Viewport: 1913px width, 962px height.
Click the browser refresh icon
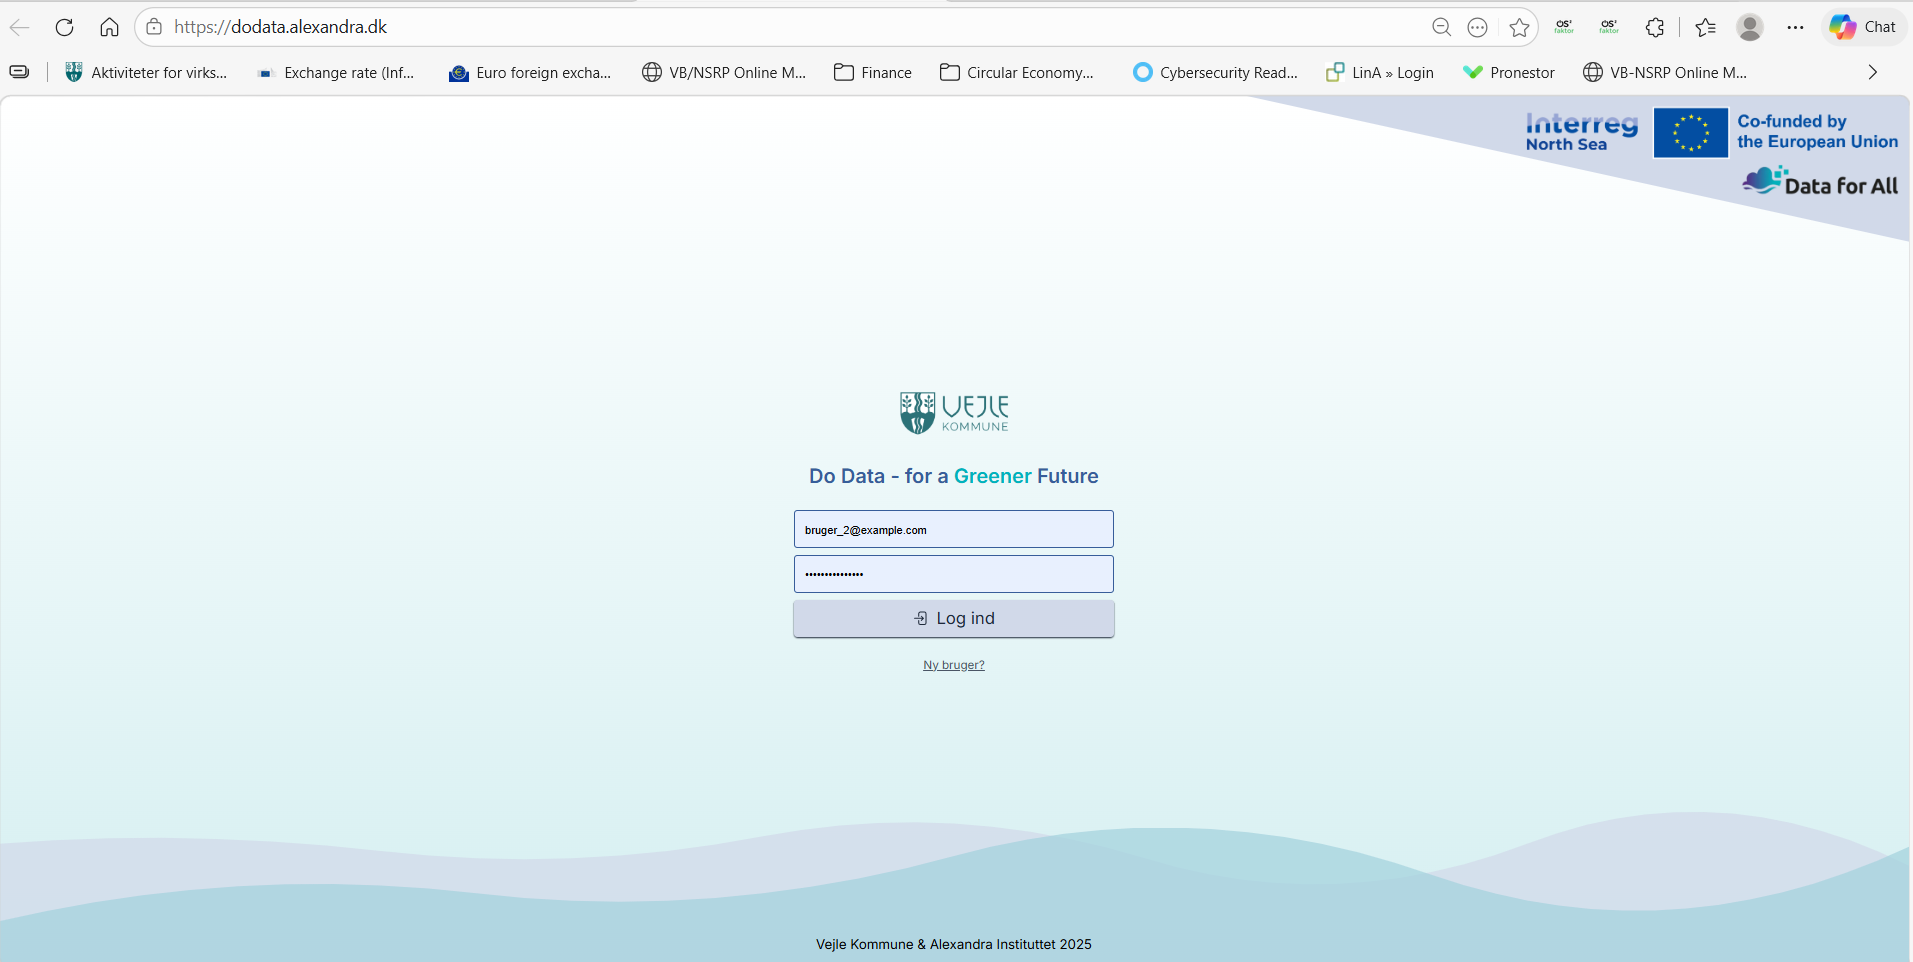point(65,27)
